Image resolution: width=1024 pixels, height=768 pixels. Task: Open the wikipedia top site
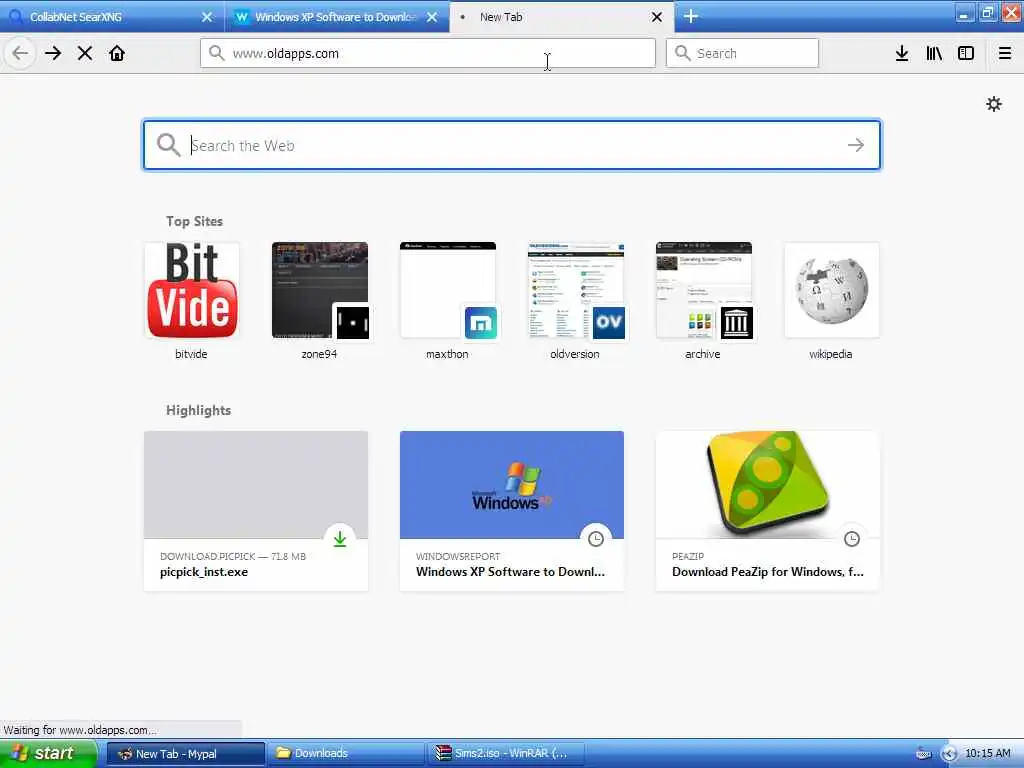(x=831, y=301)
